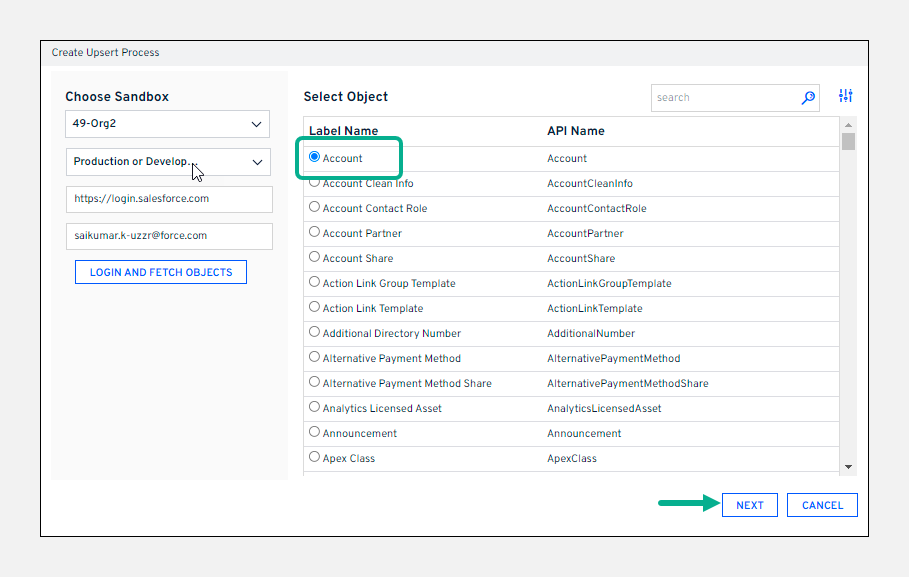
Task: Click the CANCEL button
Action: [x=822, y=505]
